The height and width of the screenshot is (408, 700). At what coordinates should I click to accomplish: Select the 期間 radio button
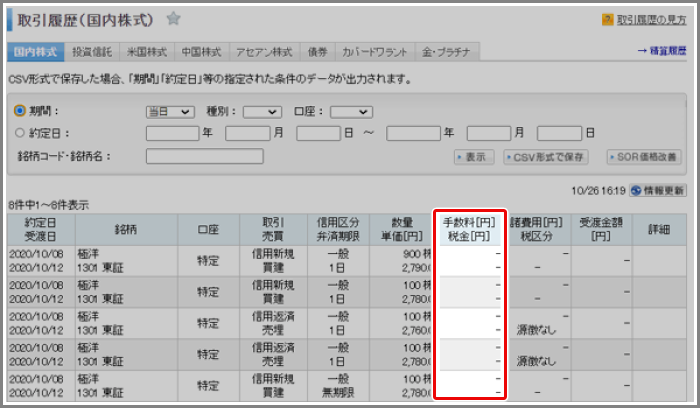[x=20, y=110]
